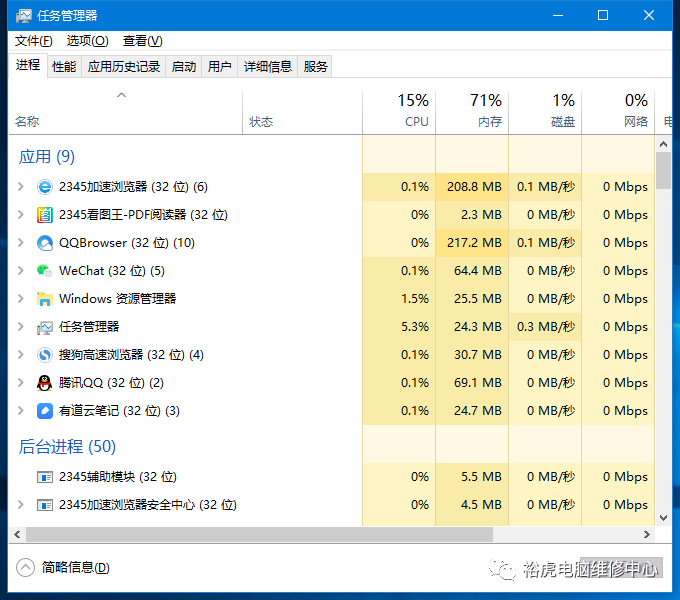680x600 pixels.
Task: Expand the QQBrowser process group
Action: (20, 243)
